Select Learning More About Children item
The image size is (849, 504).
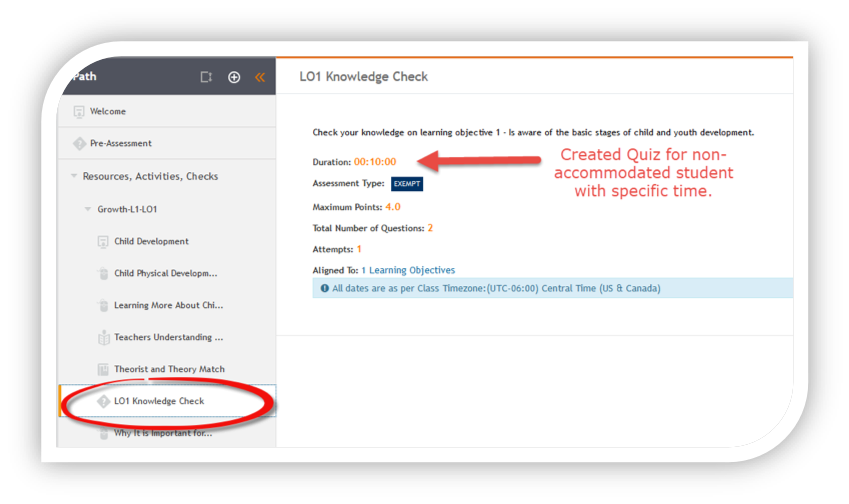click(x=168, y=306)
